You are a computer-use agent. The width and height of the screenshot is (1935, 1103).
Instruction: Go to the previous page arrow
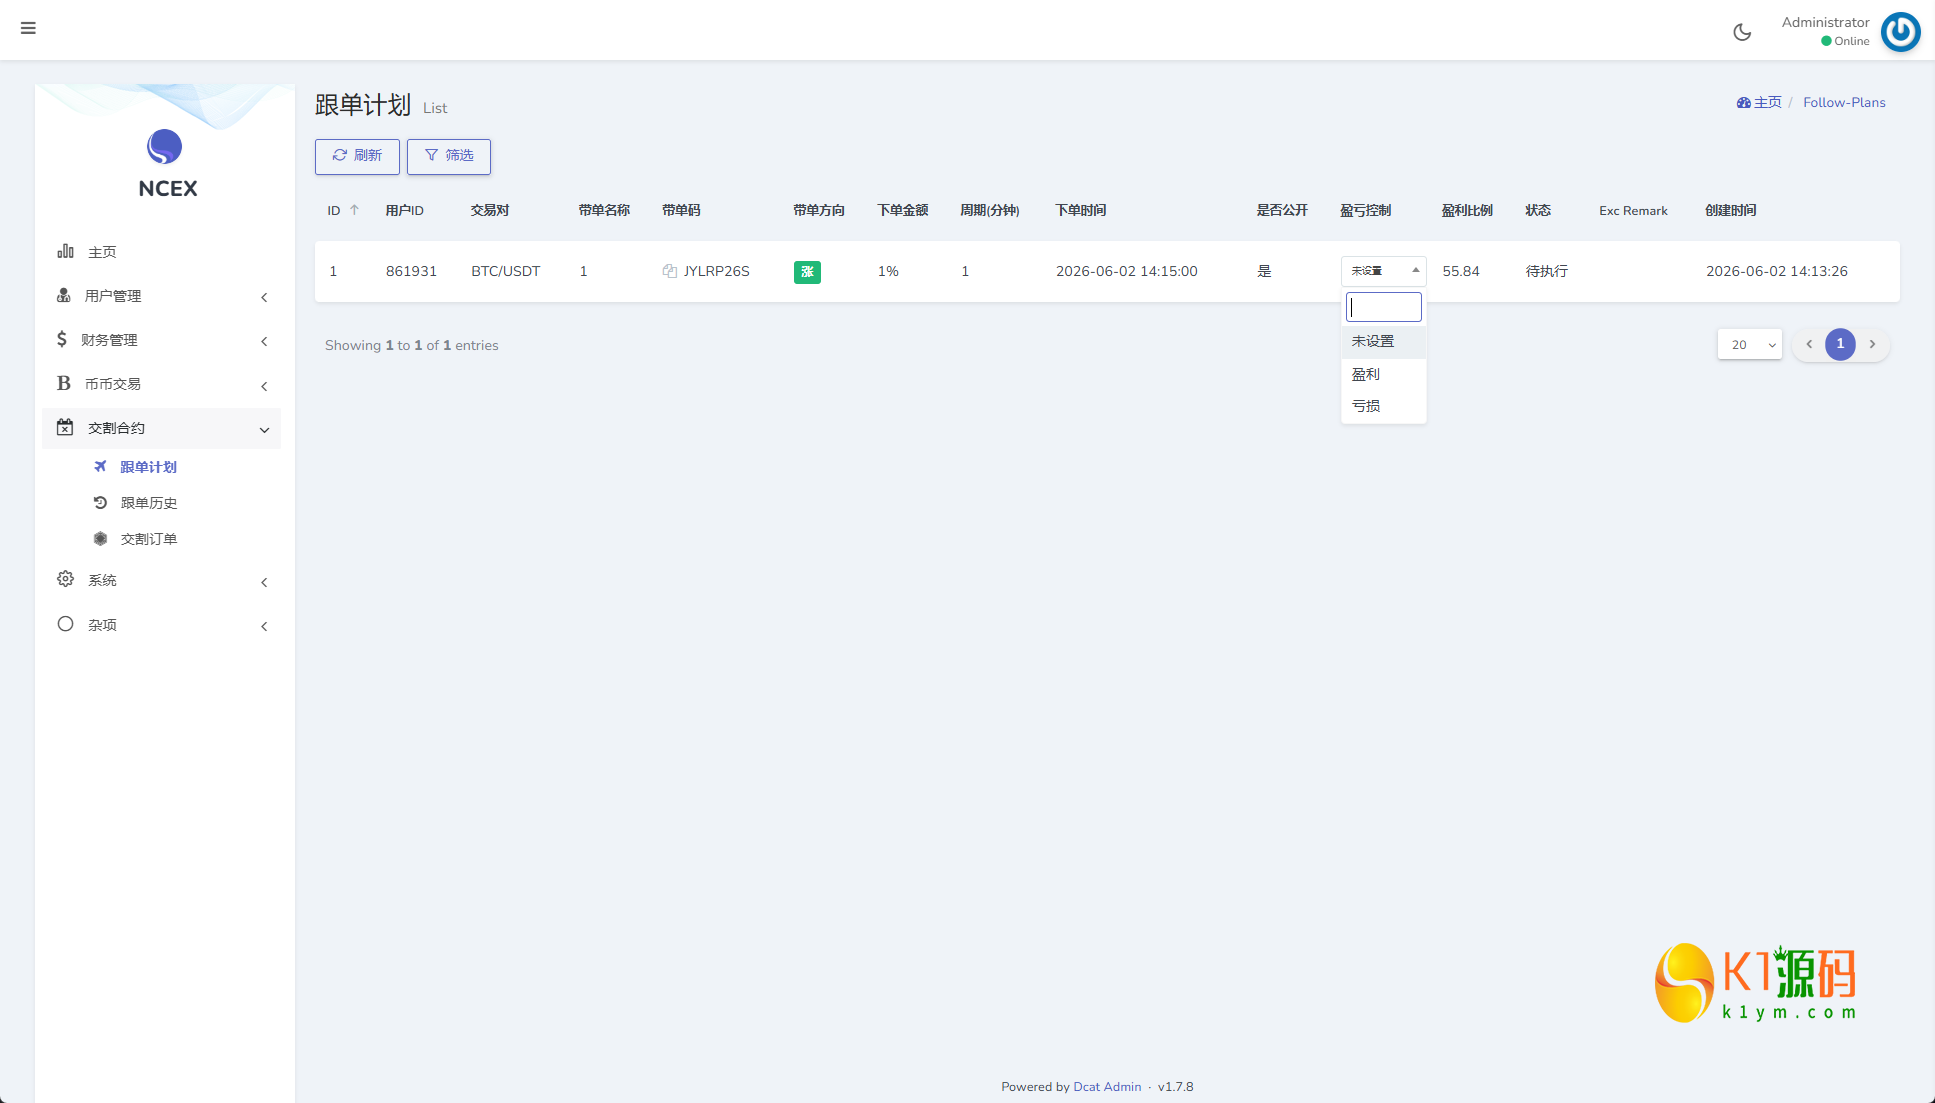coord(1808,344)
